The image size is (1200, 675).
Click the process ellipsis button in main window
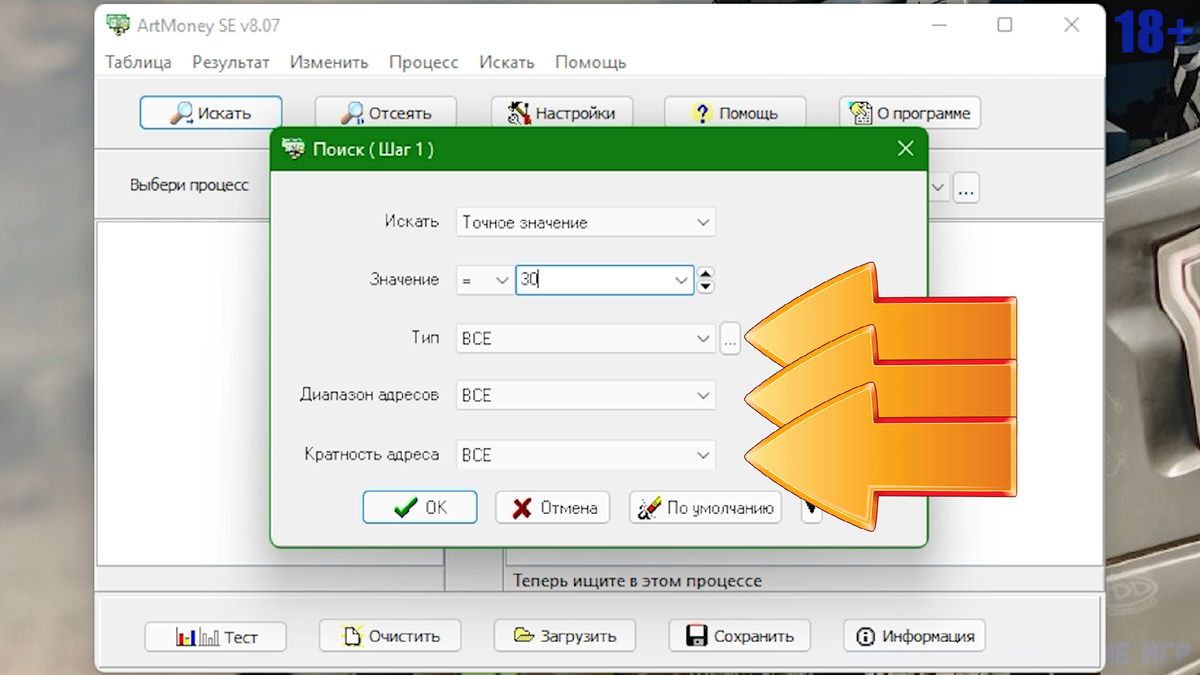coord(966,187)
